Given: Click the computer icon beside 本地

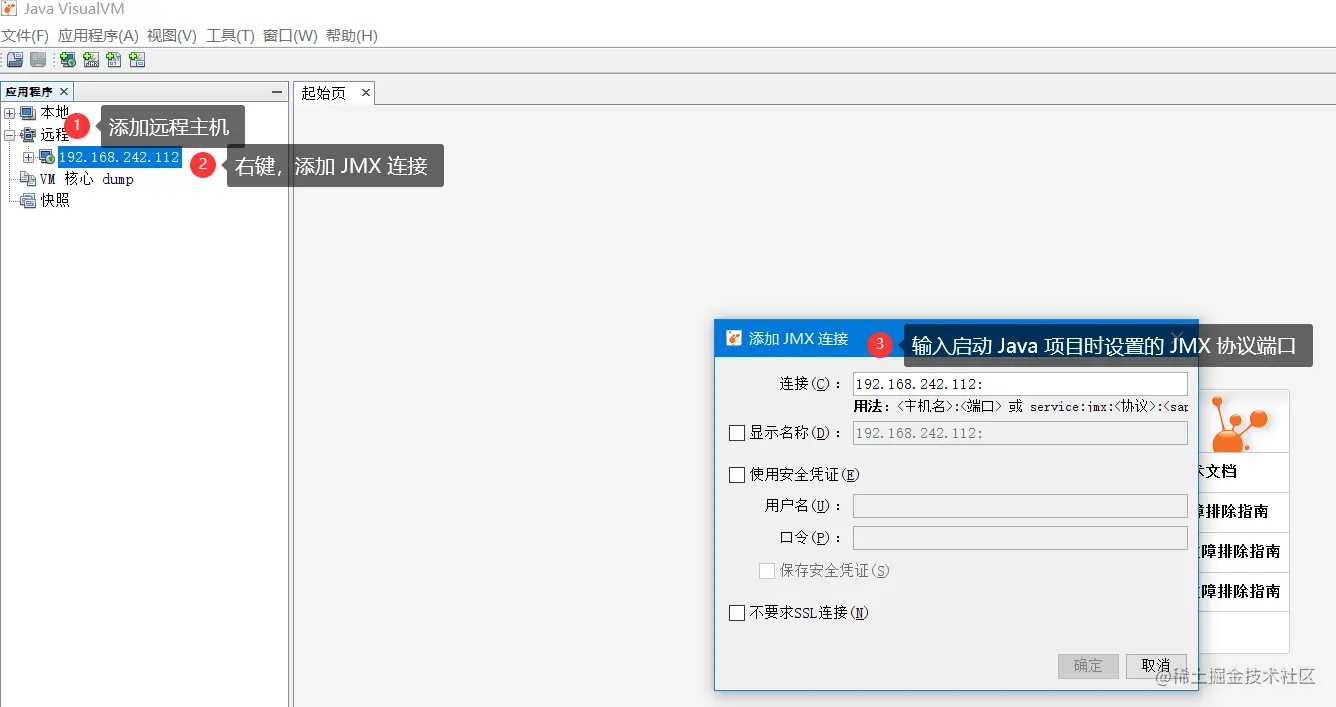Looking at the screenshot, I should 28,113.
